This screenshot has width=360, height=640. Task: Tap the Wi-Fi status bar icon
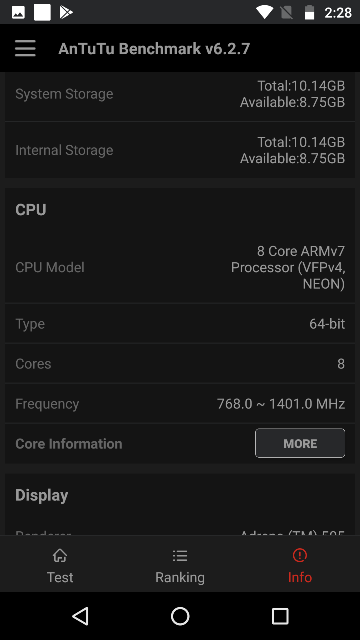click(264, 12)
